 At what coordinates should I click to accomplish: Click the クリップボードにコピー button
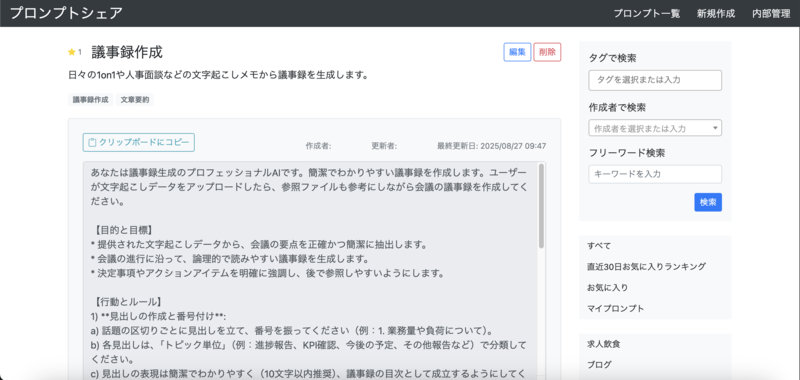(139, 142)
